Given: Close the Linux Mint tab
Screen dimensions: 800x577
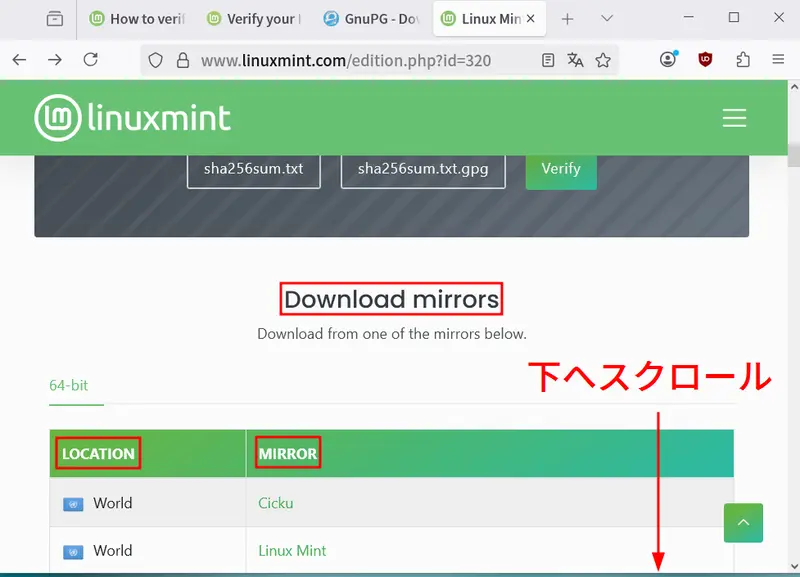Looking at the screenshot, I should (x=531, y=18).
